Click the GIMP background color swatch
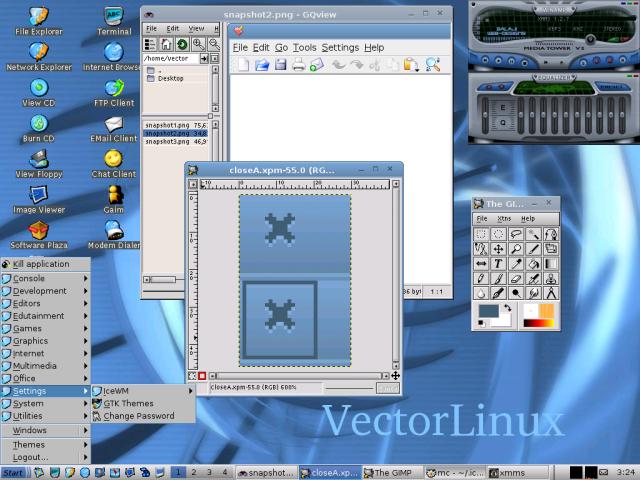640x480 pixels. point(501,321)
